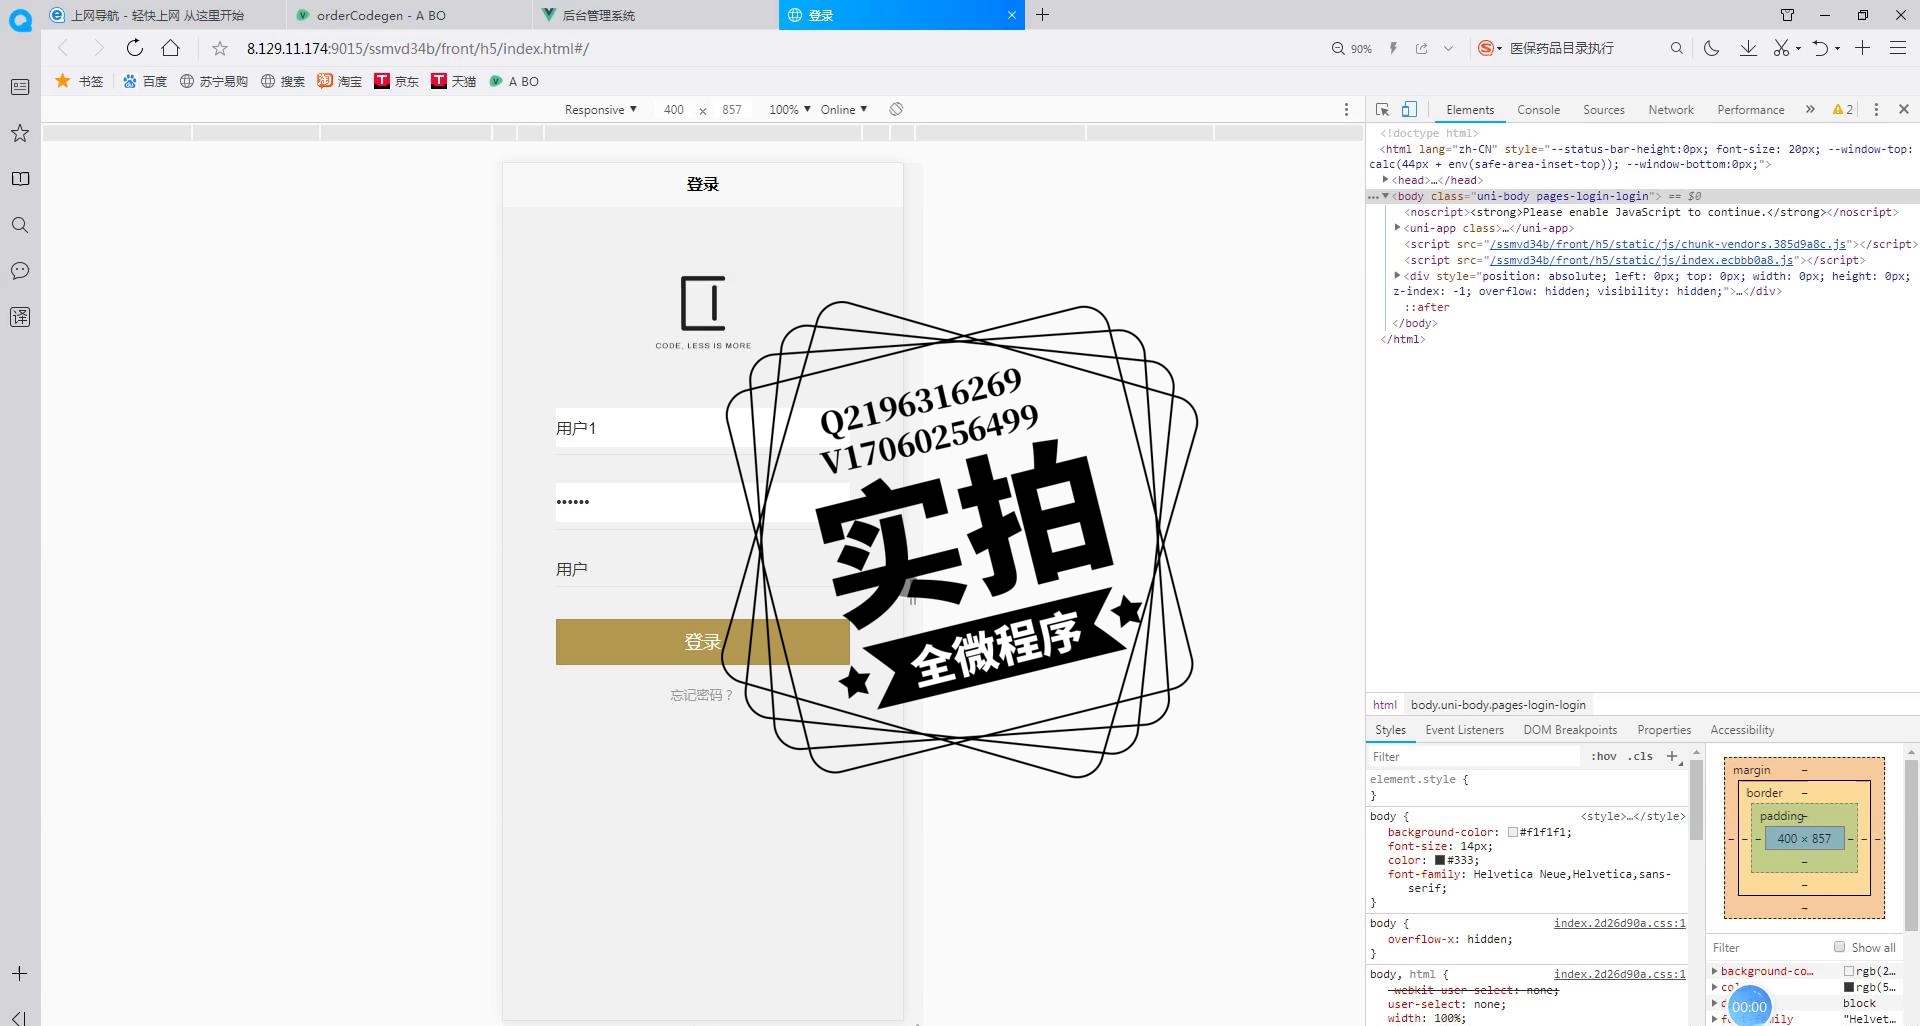Expand background-color computed property

1715,971
